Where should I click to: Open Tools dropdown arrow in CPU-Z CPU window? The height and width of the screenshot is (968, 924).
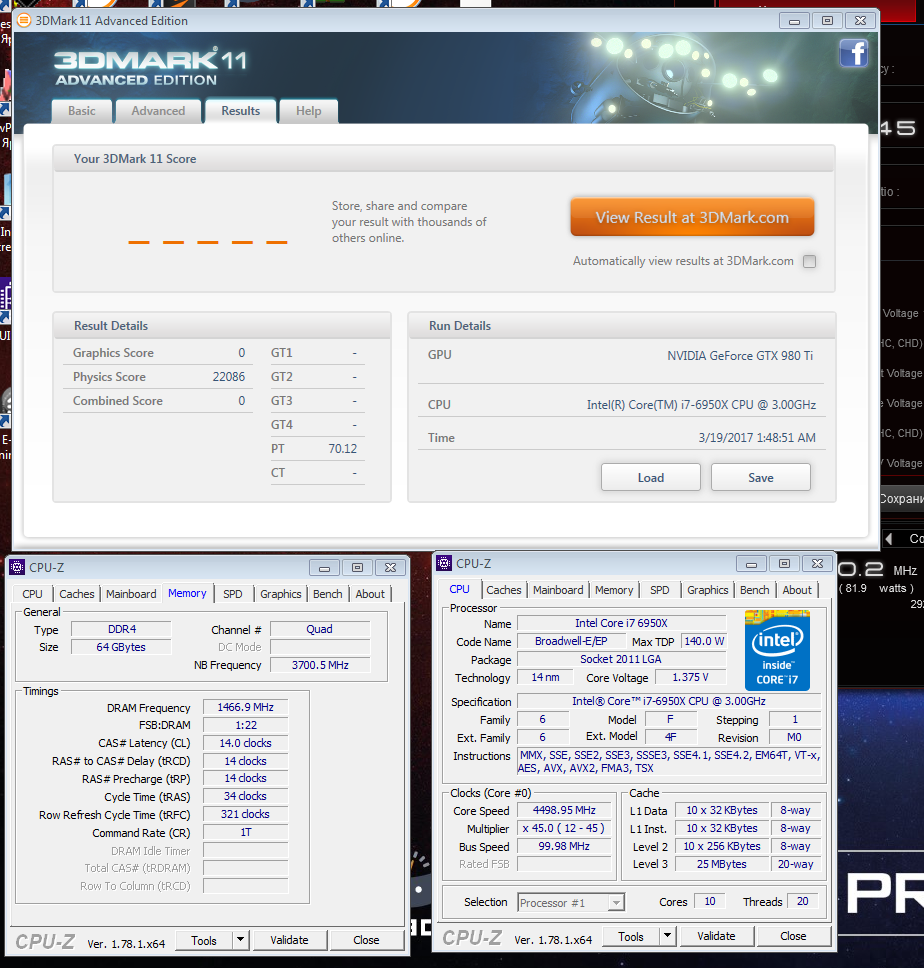(x=667, y=937)
